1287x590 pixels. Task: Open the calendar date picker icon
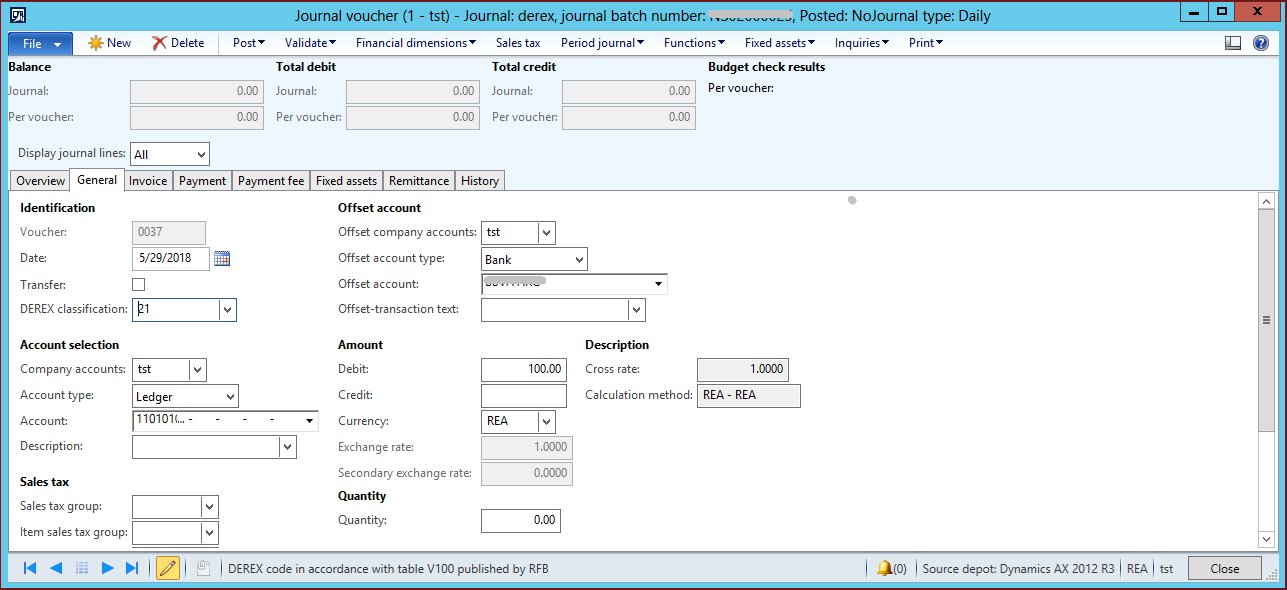[x=222, y=259]
